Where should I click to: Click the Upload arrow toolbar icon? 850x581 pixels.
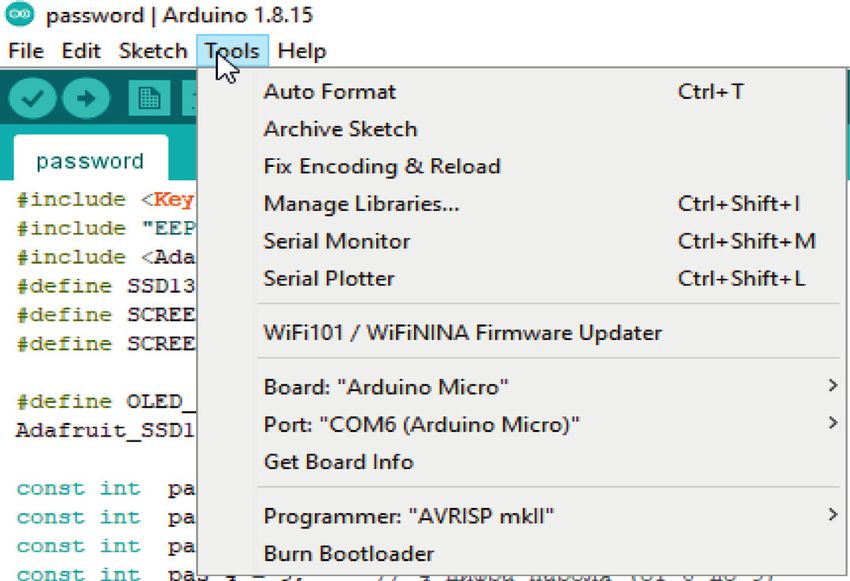(86, 98)
